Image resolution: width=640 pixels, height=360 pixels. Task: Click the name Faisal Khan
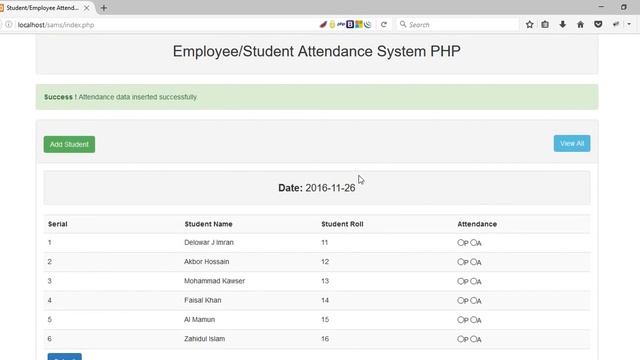point(202,300)
